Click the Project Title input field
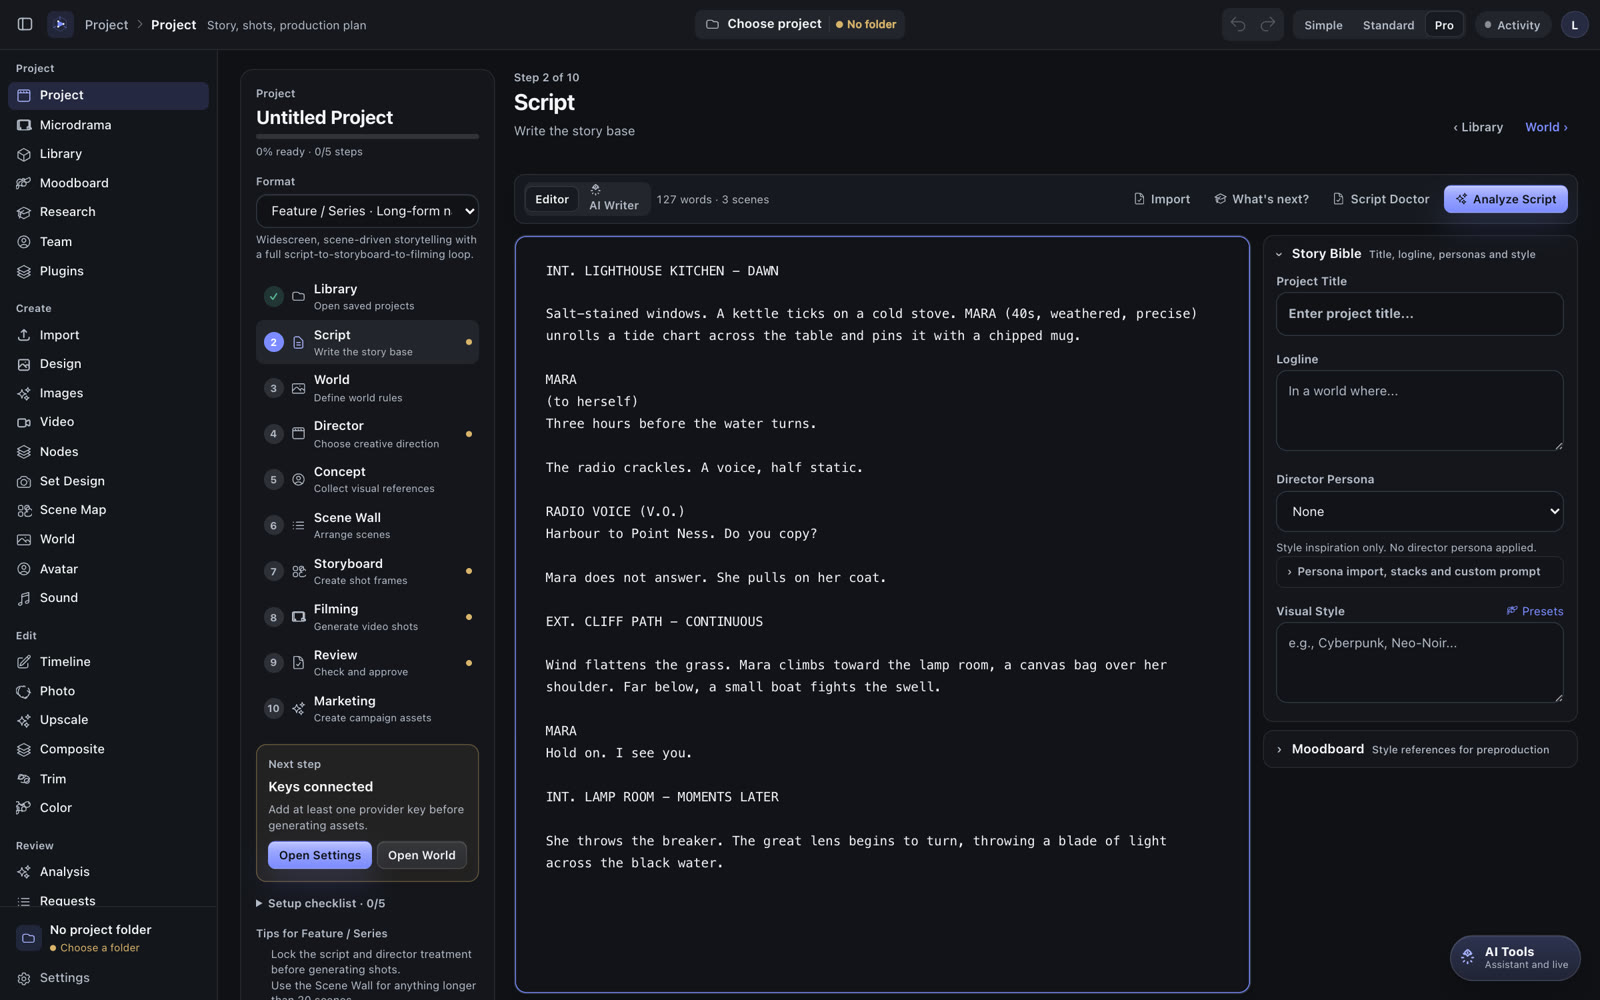This screenshot has width=1600, height=1000. (1419, 314)
